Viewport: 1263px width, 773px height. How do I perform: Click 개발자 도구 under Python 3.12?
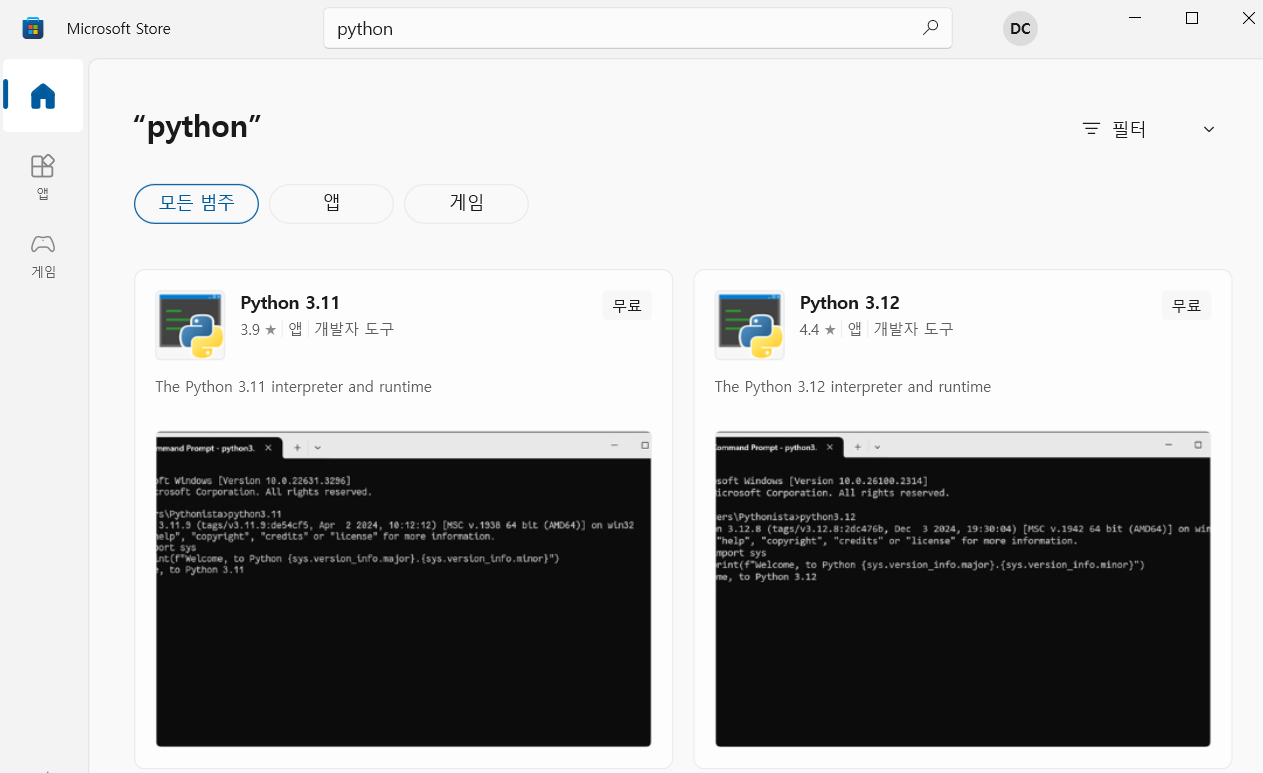(913, 329)
